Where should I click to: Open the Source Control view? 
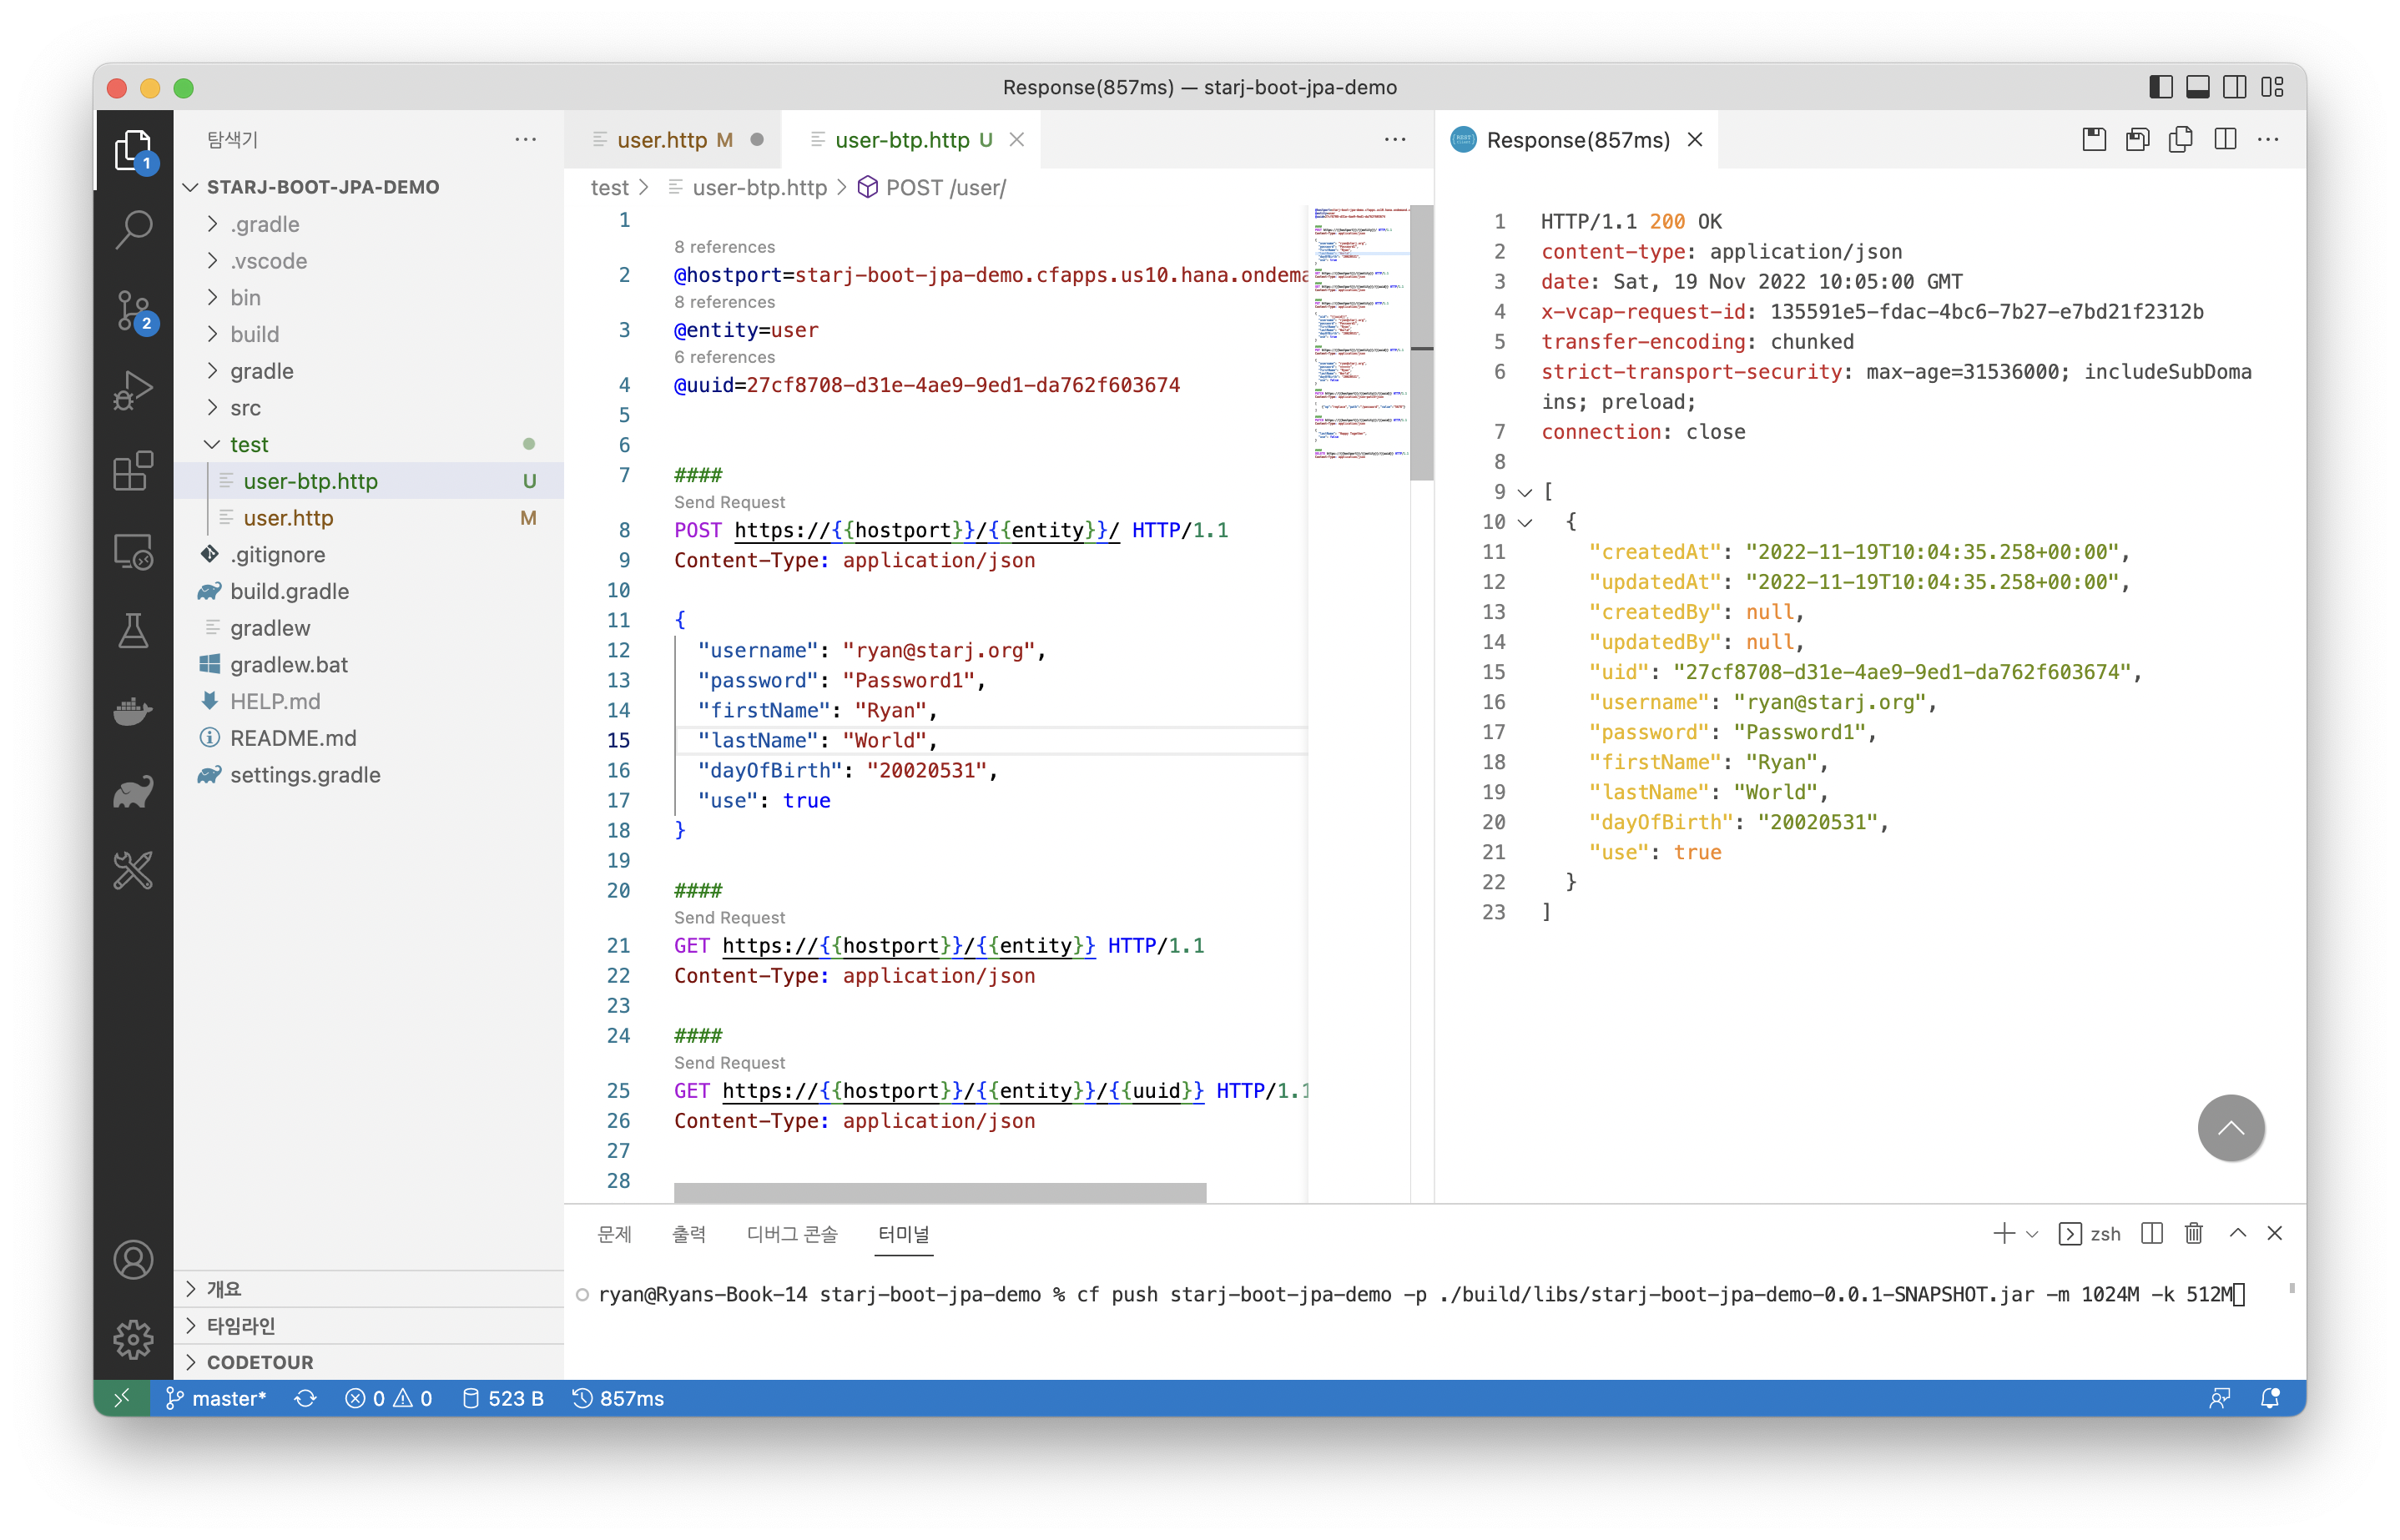coord(133,311)
